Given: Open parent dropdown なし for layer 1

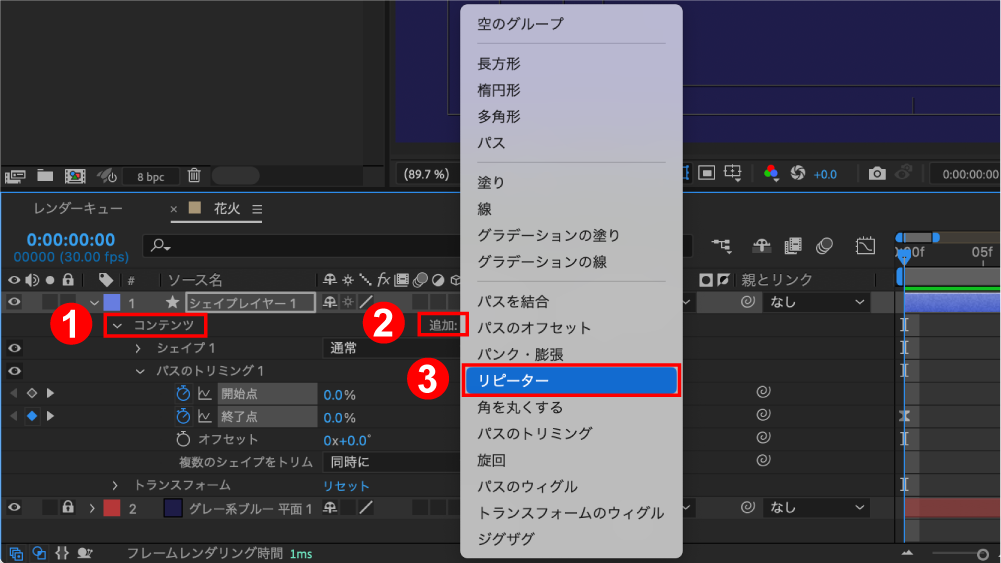Looking at the screenshot, I should (x=816, y=302).
